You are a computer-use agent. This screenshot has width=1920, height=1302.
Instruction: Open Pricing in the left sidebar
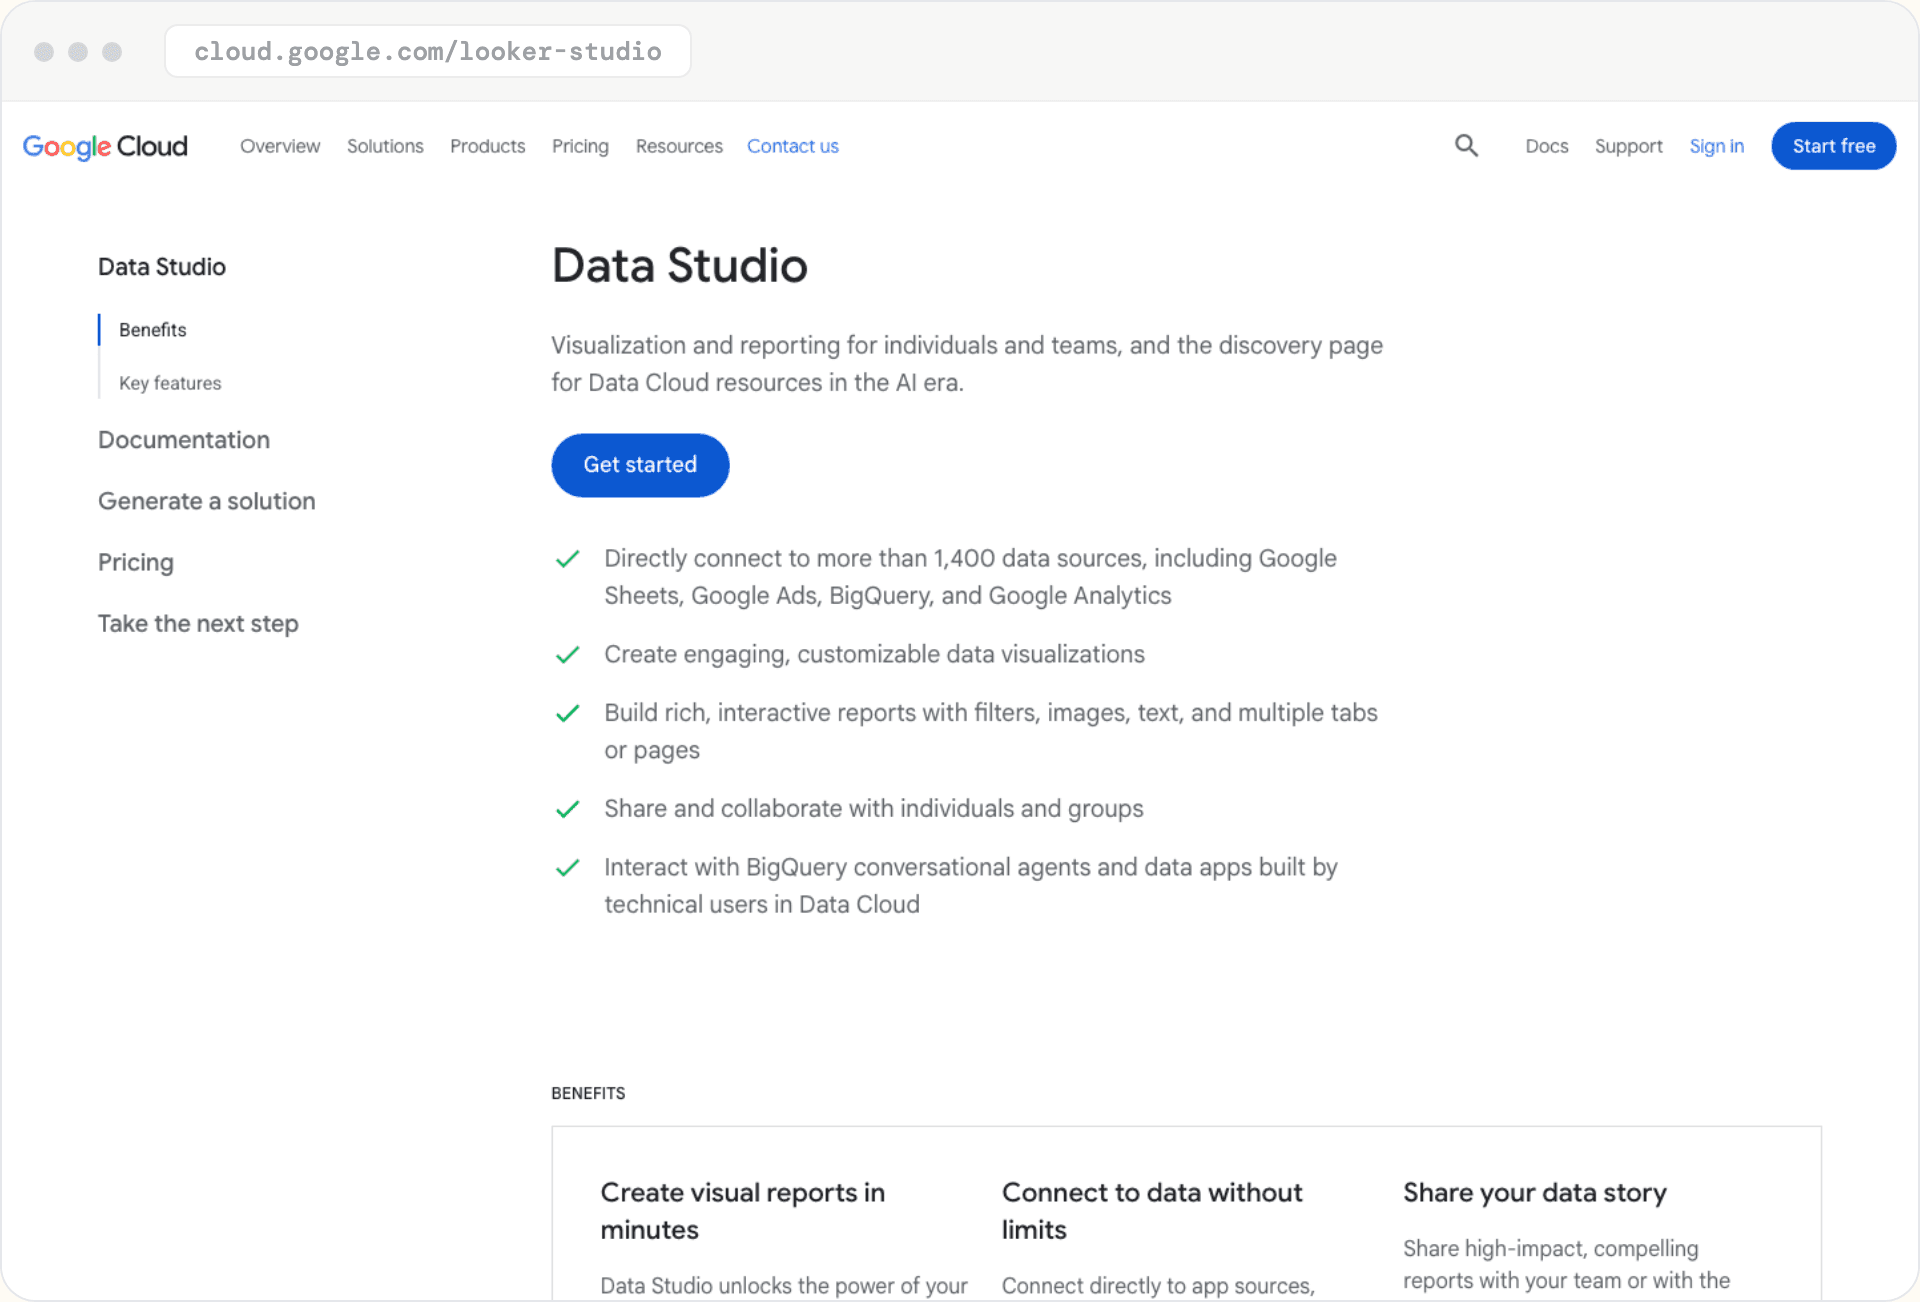[x=136, y=562]
